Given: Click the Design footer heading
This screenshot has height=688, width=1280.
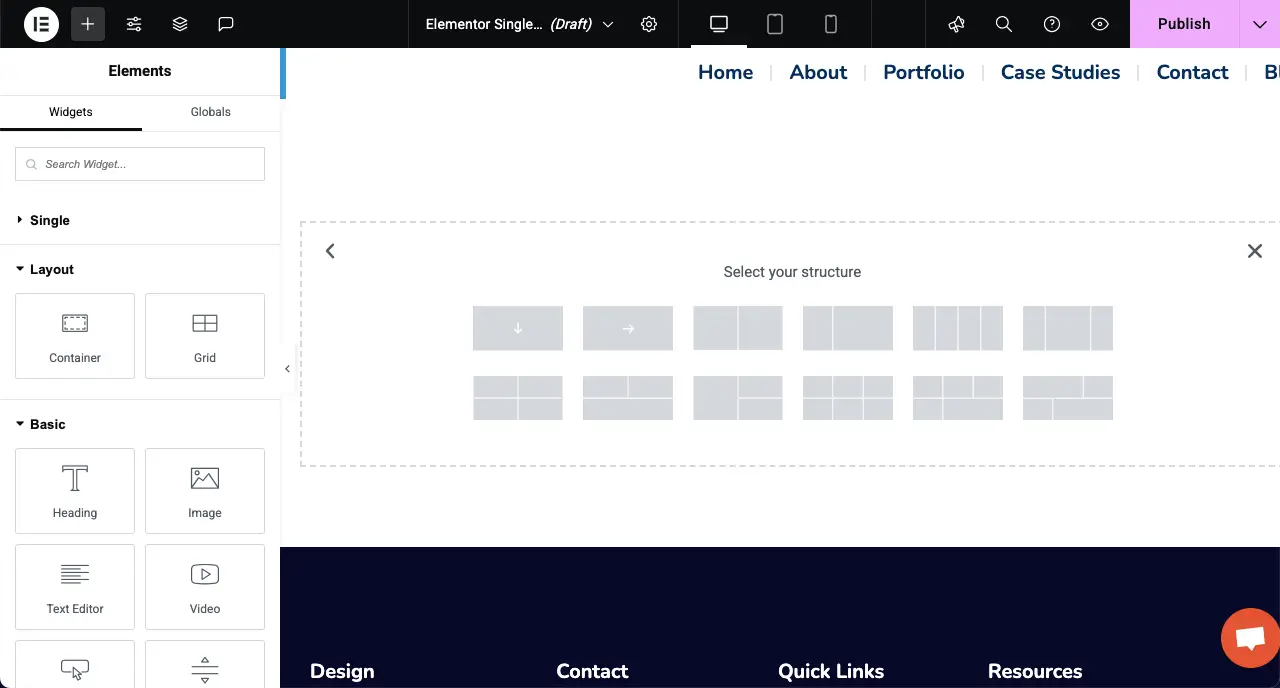Looking at the screenshot, I should click(x=342, y=671).
